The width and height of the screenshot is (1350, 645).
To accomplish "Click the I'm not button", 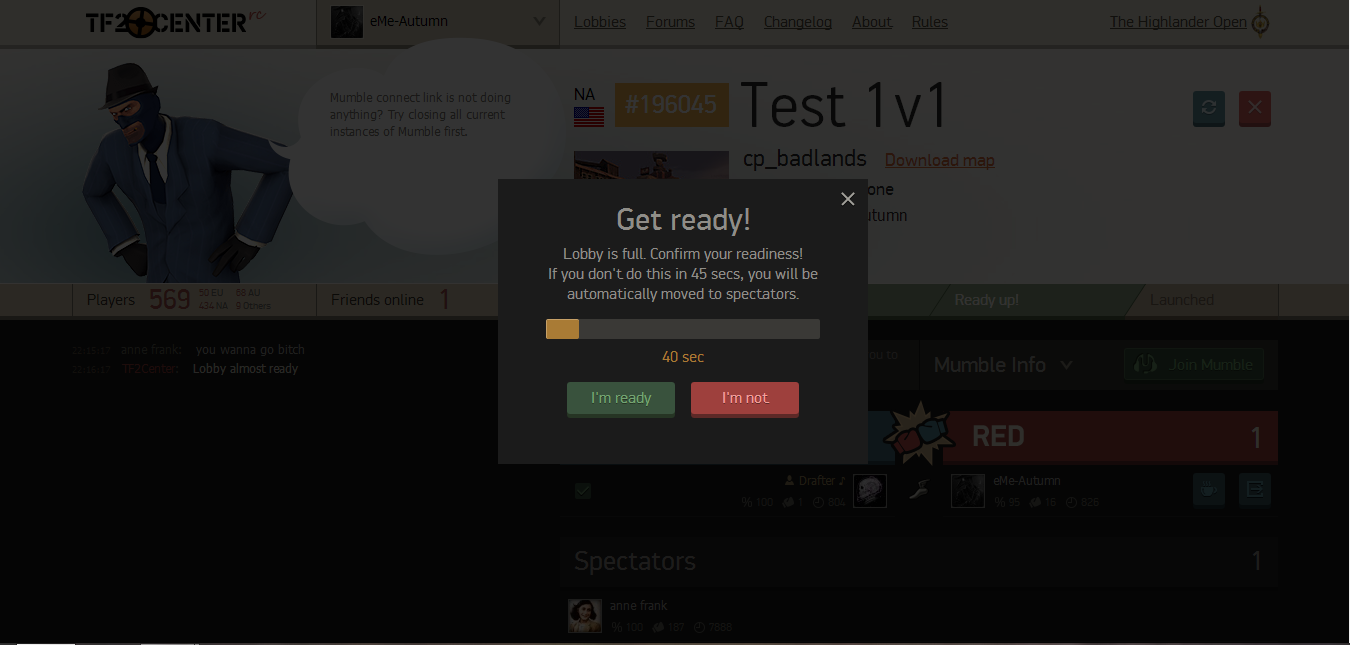I will (745, 398).
